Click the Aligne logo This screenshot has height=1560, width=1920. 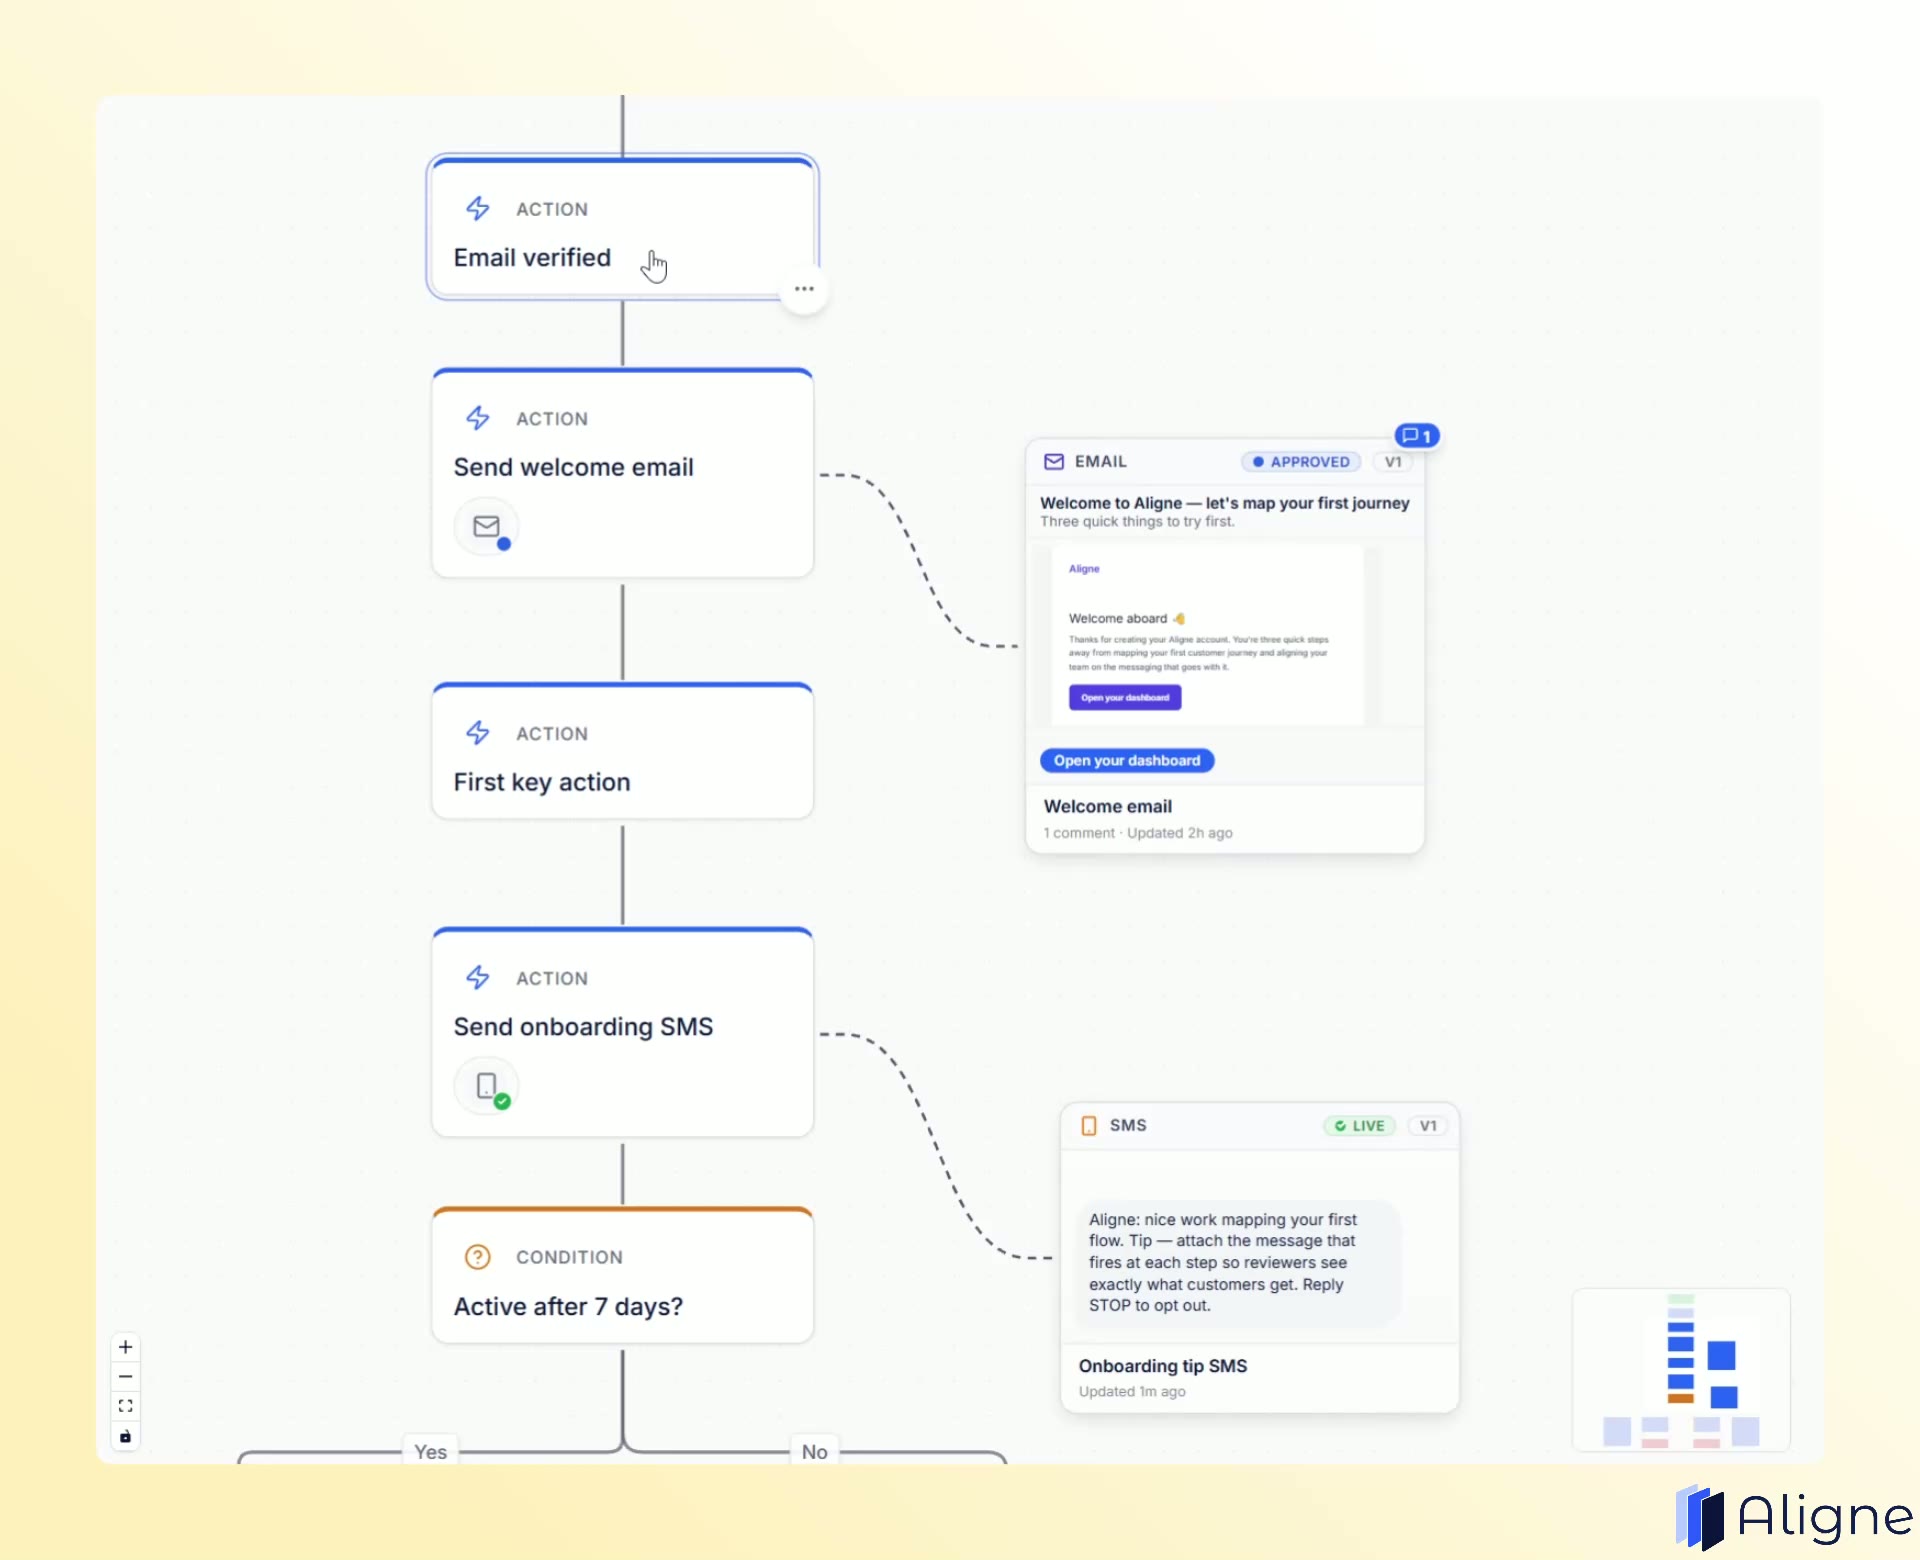coord(1794,1517)
